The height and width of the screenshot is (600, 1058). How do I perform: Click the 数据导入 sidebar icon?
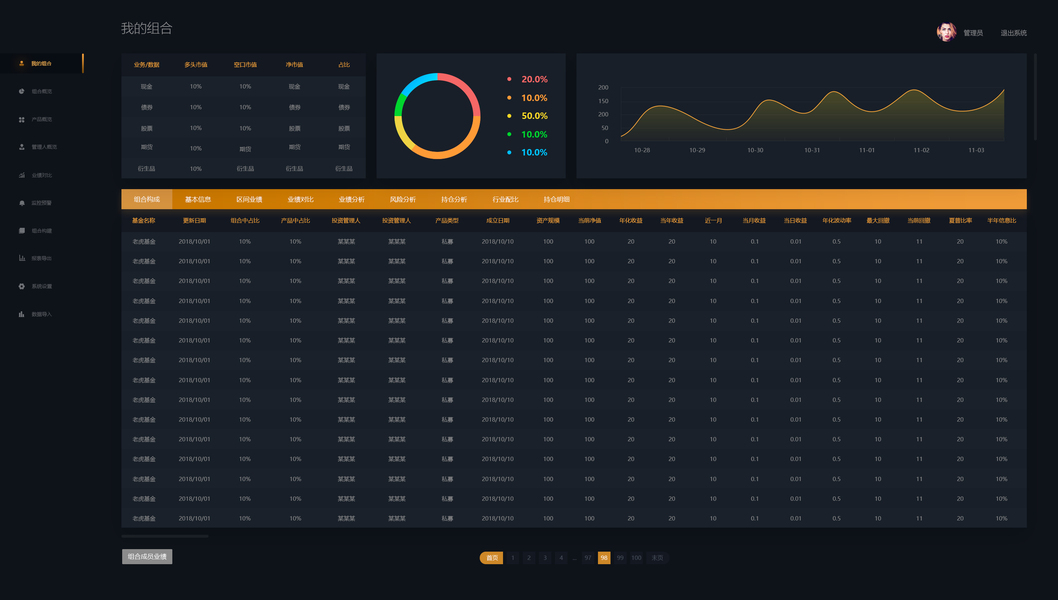22,314
